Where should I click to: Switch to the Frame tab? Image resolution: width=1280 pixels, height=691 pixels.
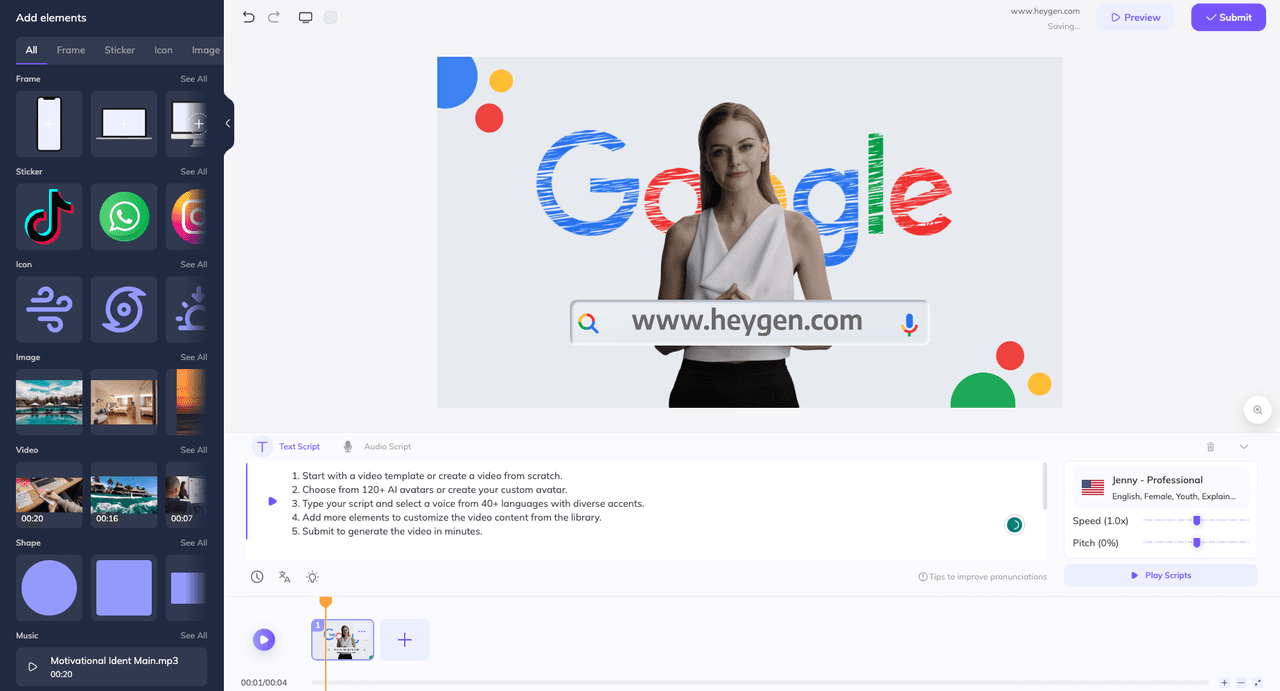tap(71, 50)
